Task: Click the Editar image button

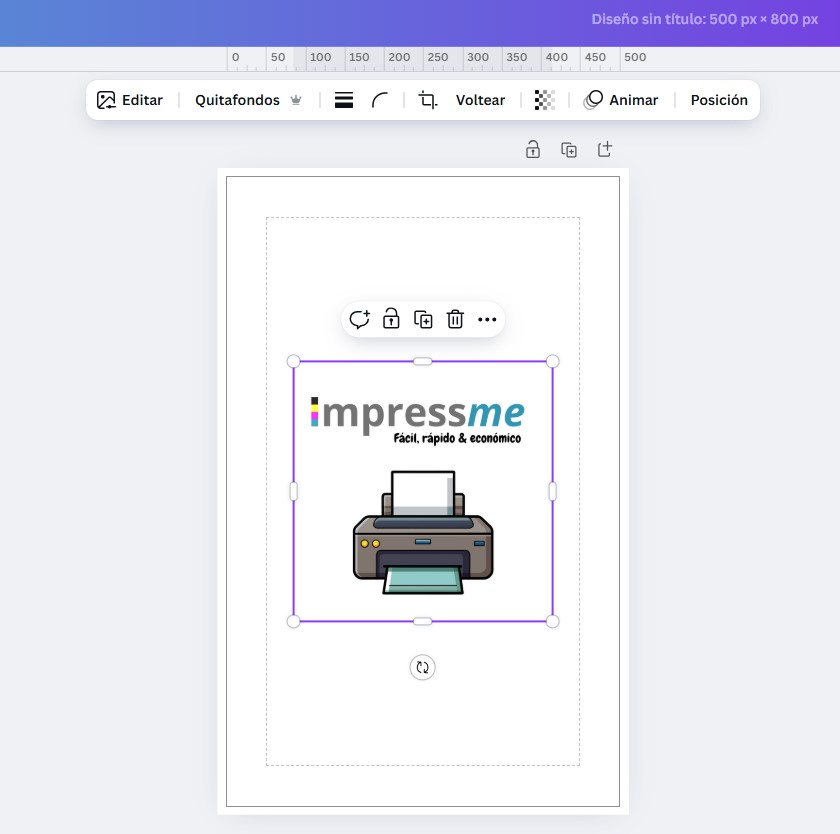Action: click(130, 100)
